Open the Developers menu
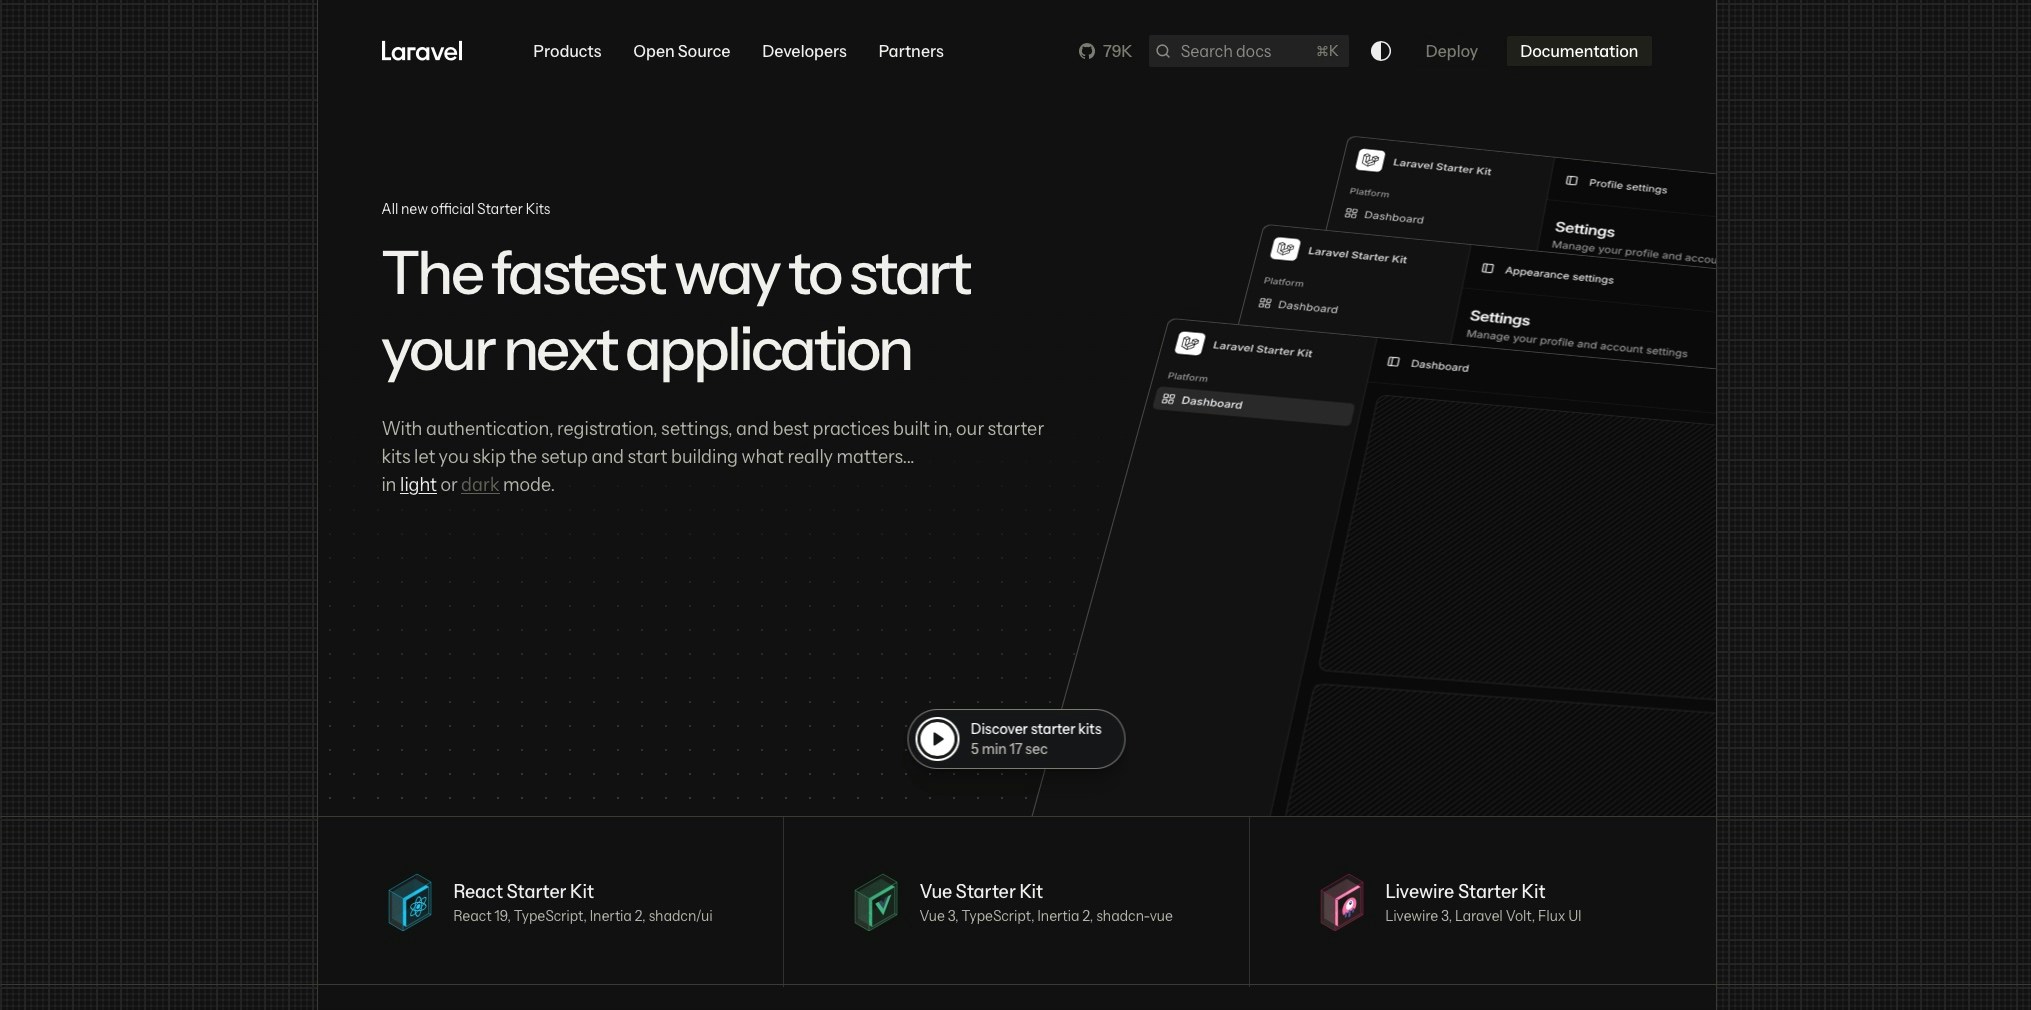Image resolution: width=2031 pixels, height=1010 pixels. 804,51
